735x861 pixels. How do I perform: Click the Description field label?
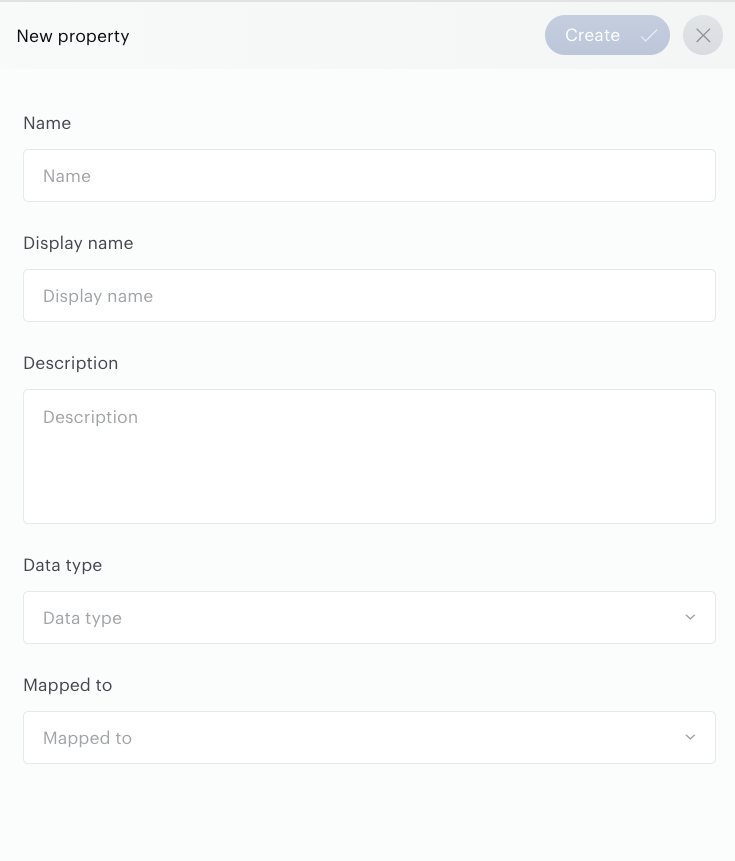pos(70,364)
